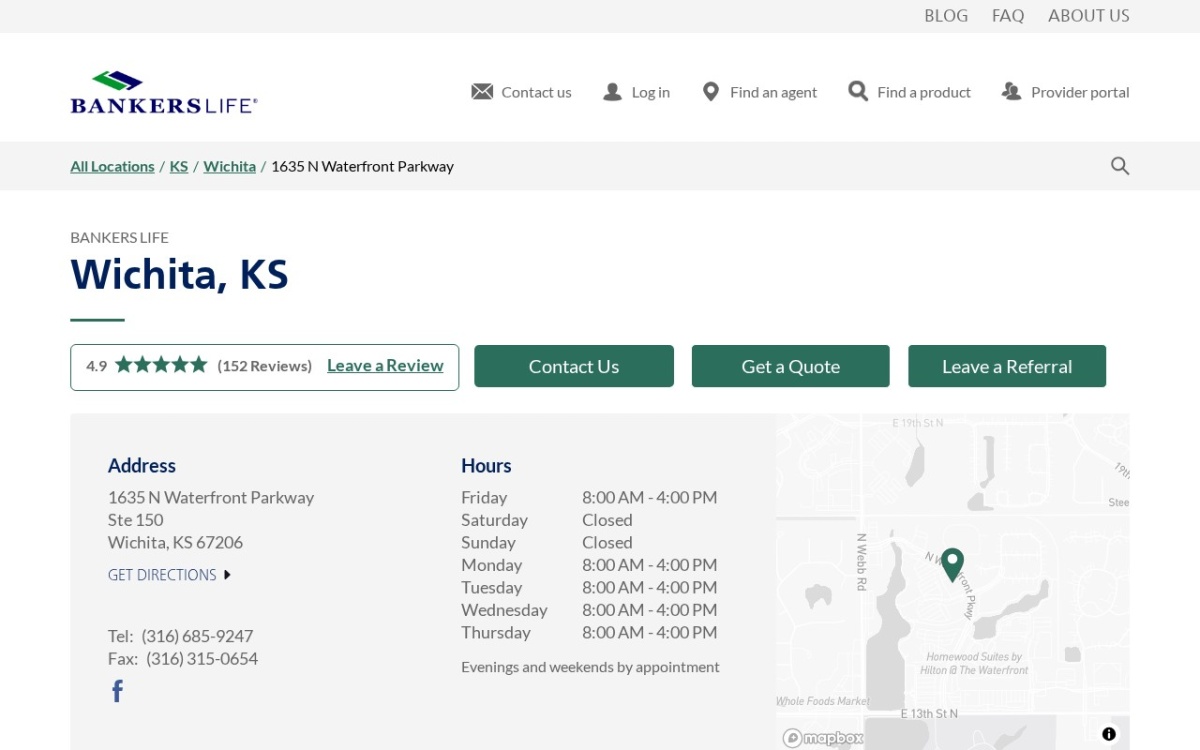Click the envelope icon beside Contact us
Screen dimensions: 1200x750
click(x=482, y=92)
